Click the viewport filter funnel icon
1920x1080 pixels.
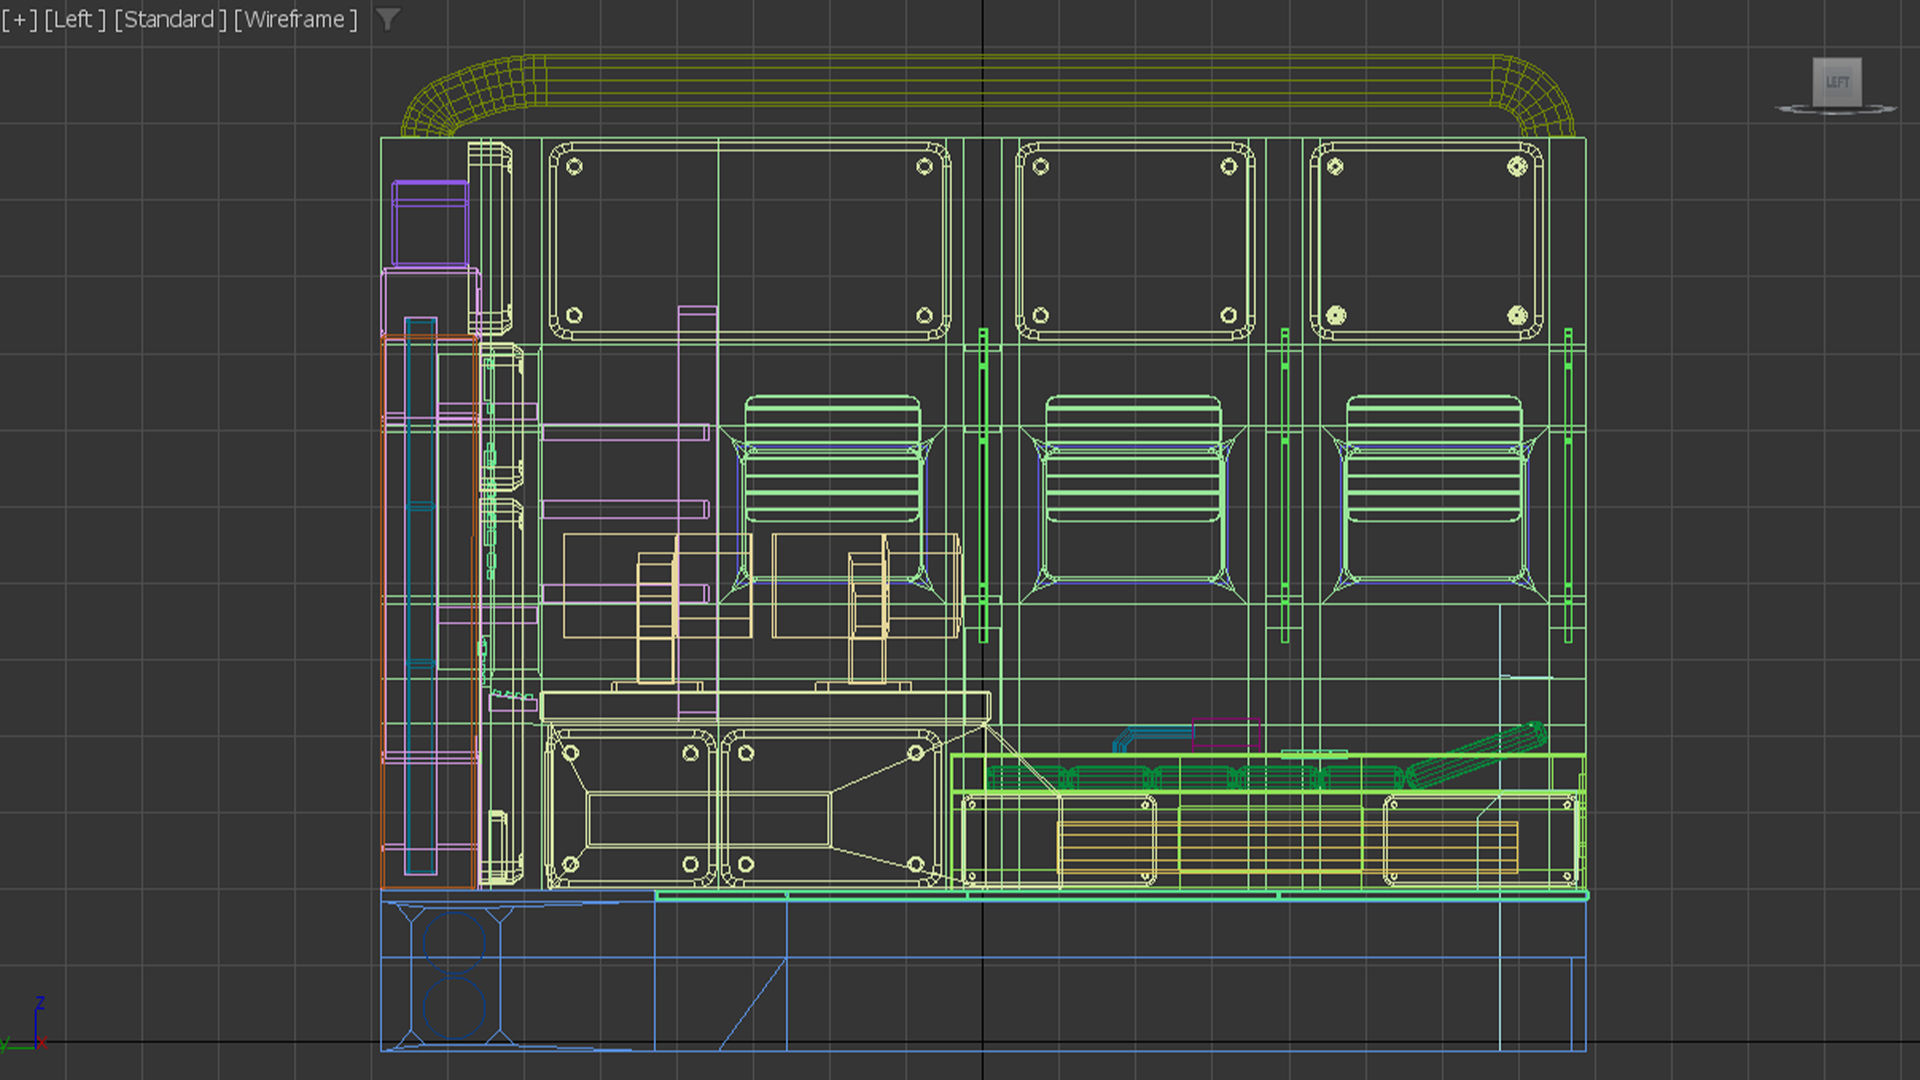pyautogui.click(x=388, y=19)
